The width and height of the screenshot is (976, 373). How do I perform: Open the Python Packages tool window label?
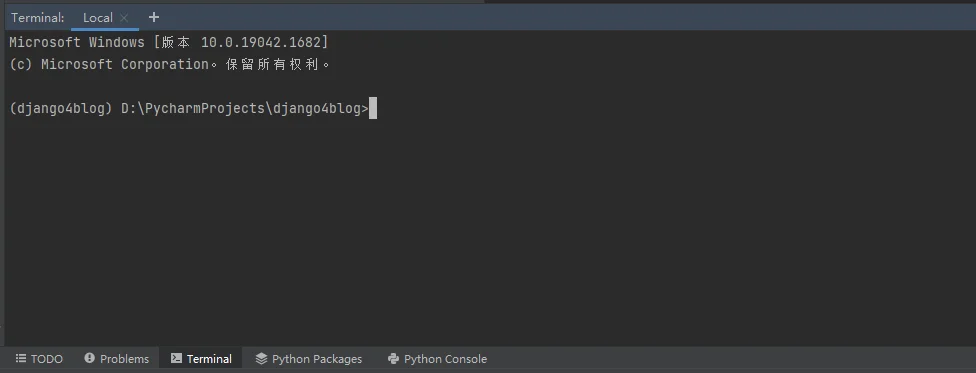(x=317, y=359)
